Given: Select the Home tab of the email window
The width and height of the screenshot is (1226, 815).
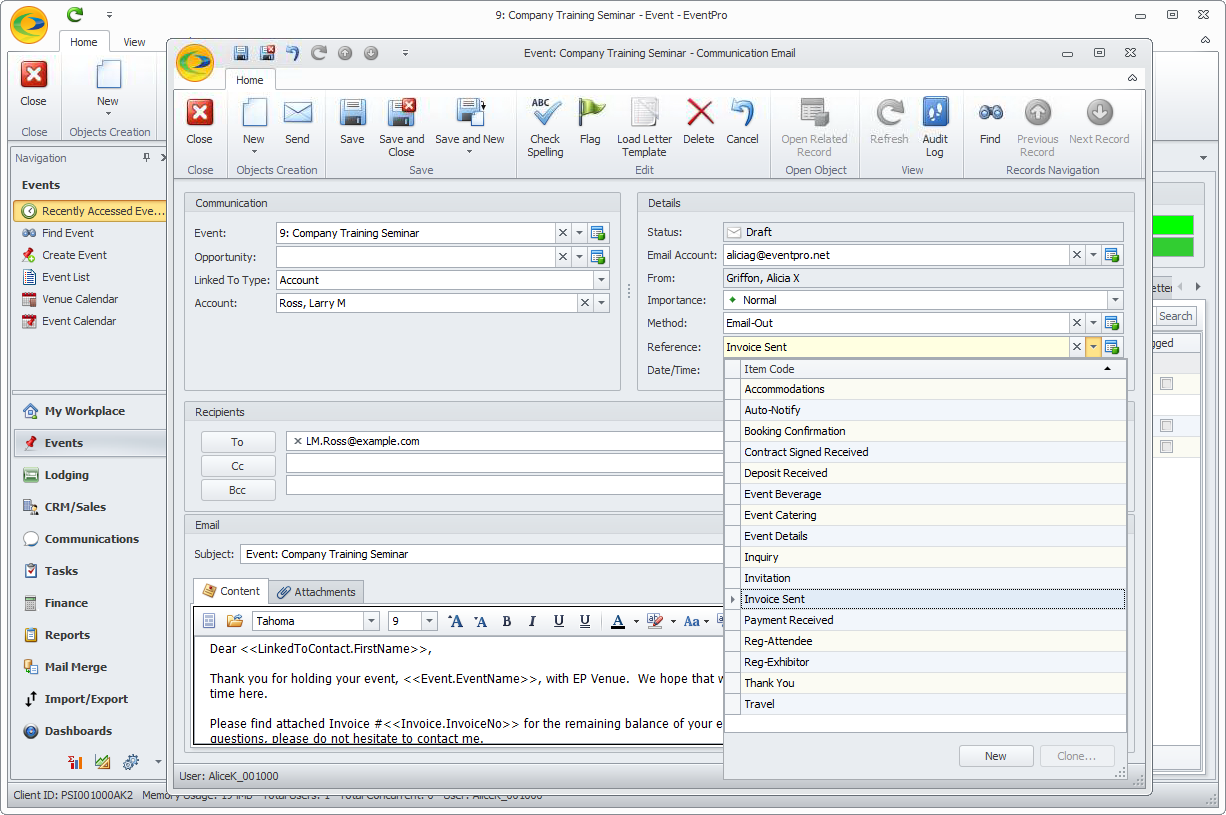Looking at the screenshot, I should tap(250, 80).
